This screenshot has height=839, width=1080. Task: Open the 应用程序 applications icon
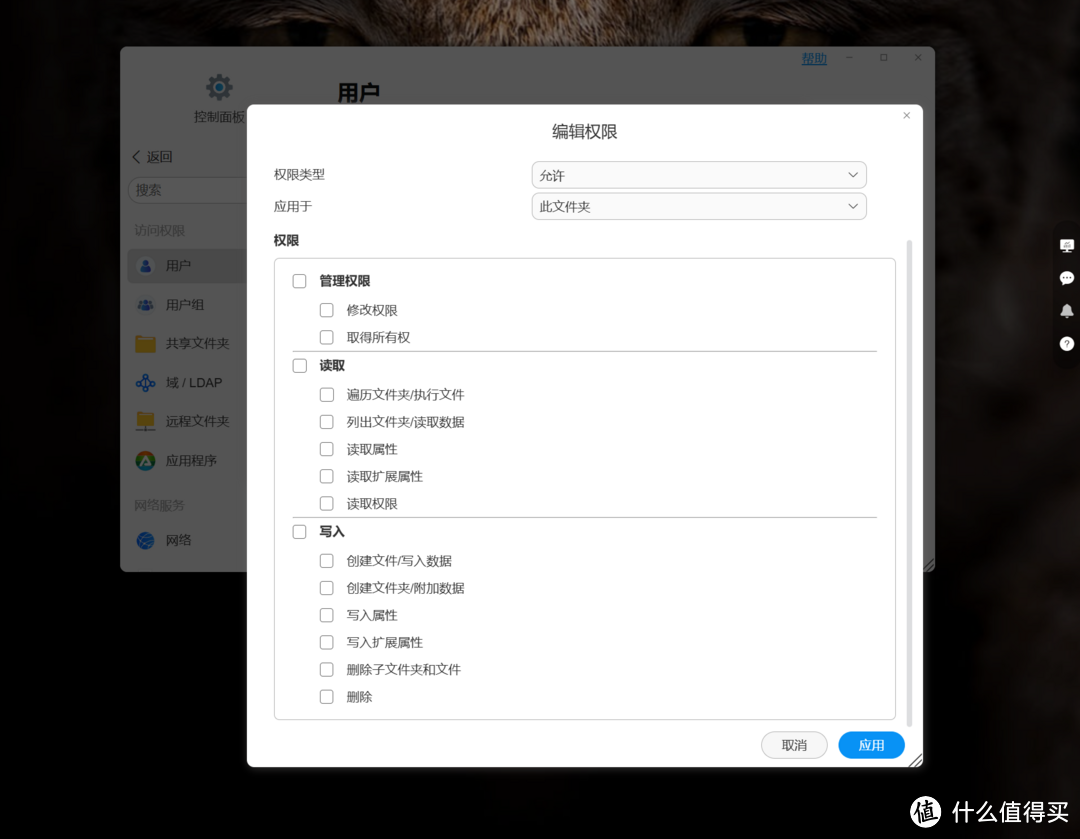(145, 460)
